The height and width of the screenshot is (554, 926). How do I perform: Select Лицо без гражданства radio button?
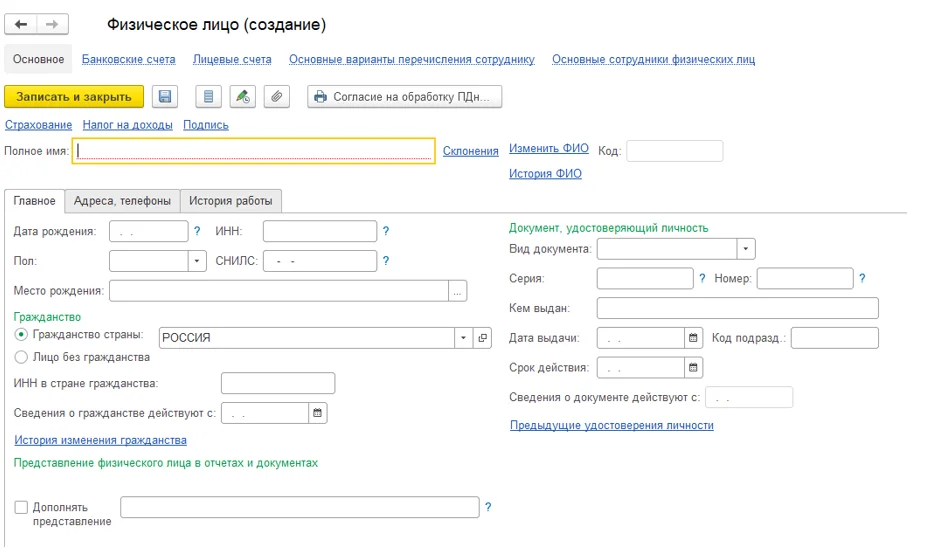click(x=21, y=357)
